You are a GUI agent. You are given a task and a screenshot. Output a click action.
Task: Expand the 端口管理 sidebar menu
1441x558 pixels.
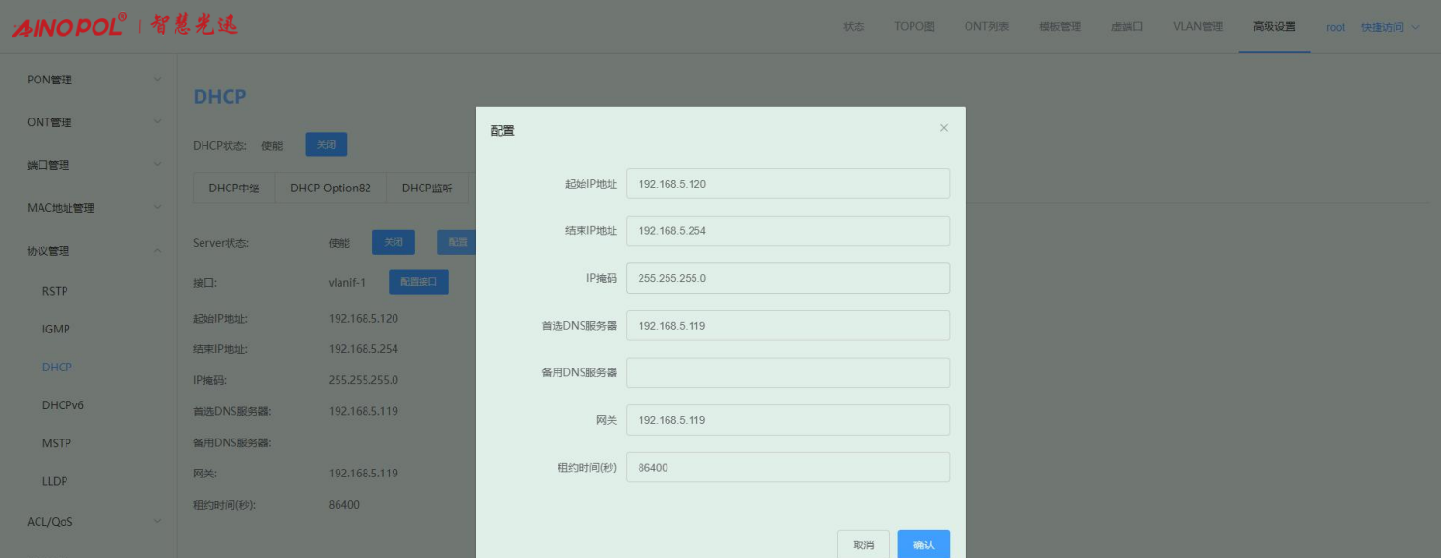[x=92, y=165]
